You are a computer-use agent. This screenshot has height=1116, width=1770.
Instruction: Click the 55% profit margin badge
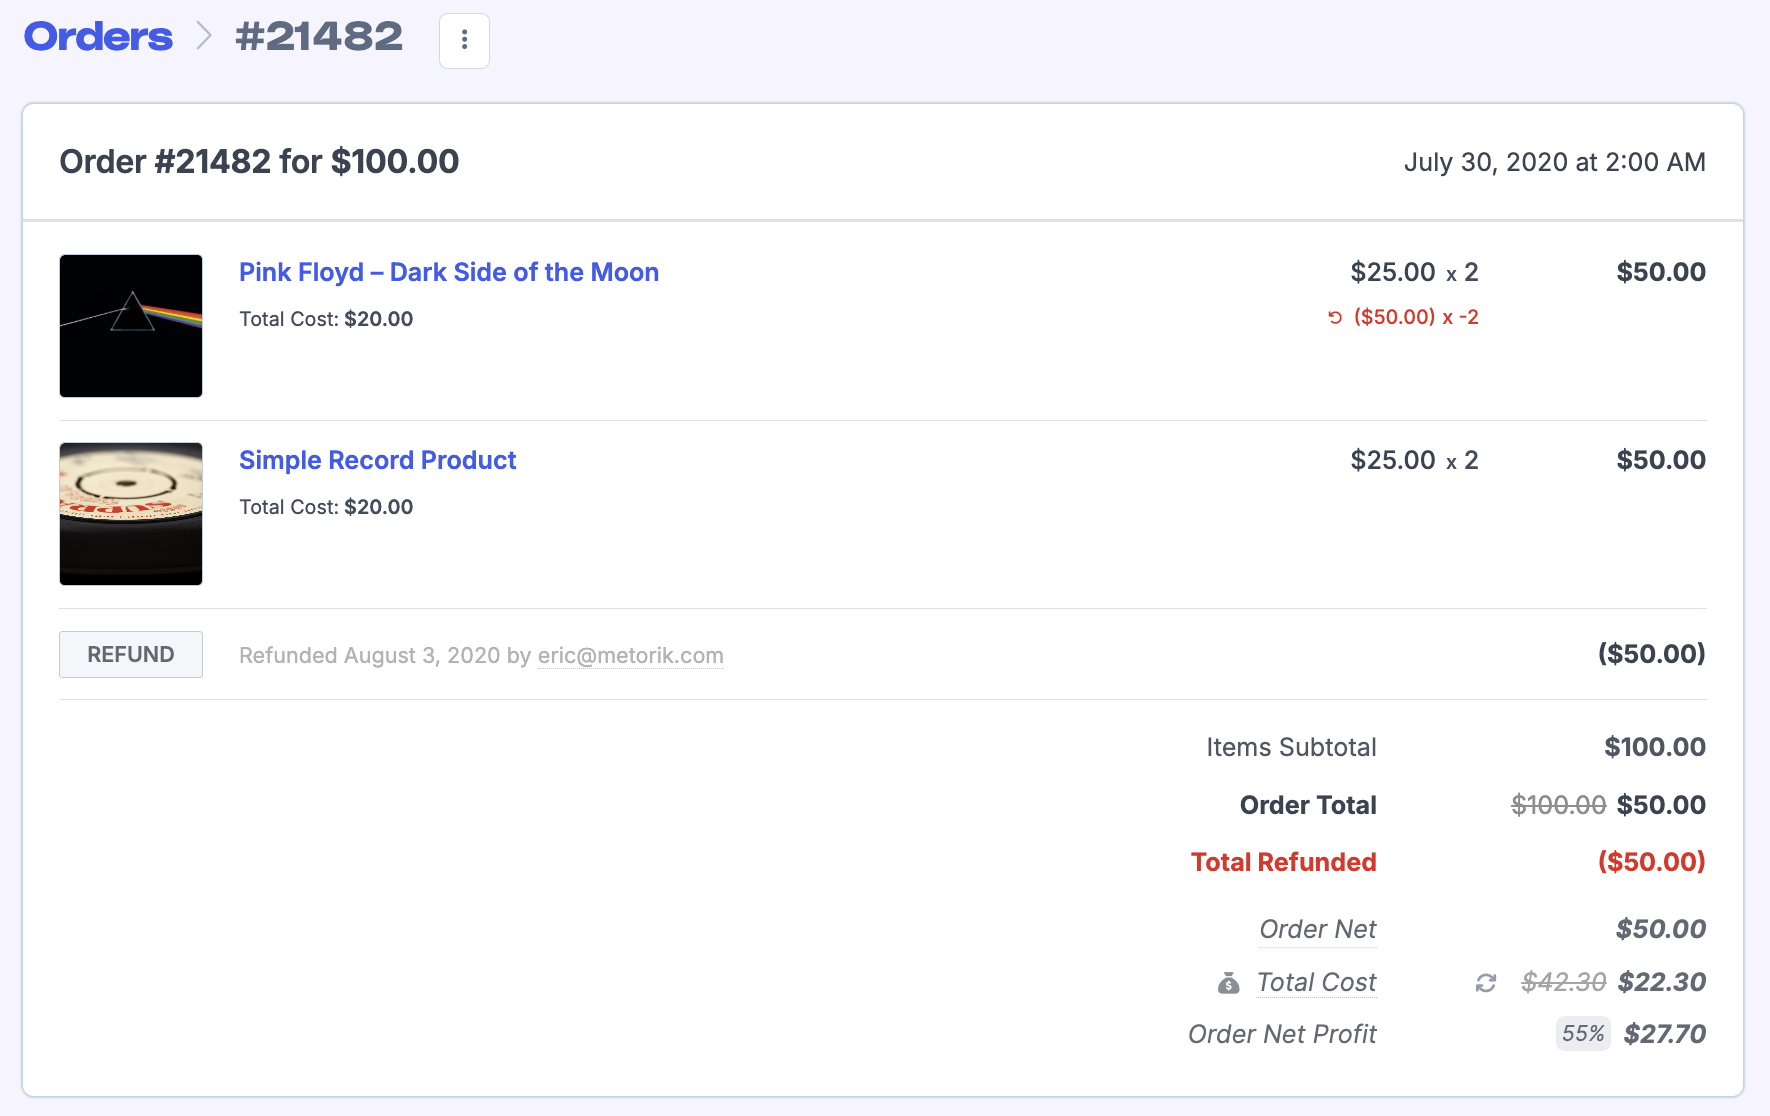coord(1583,1034)
